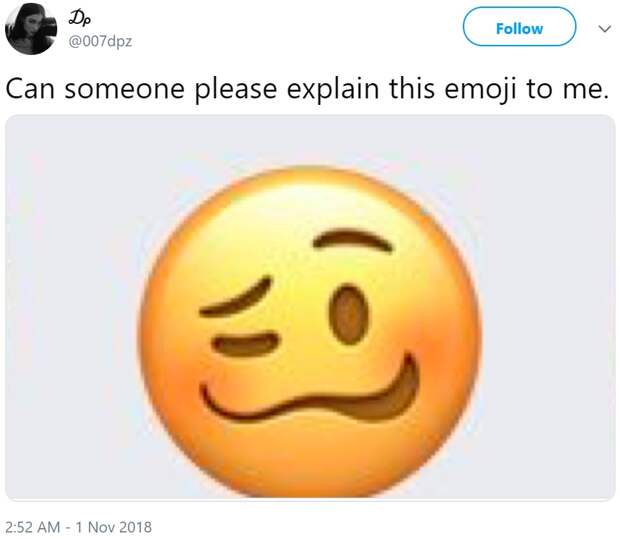The image size is (620, 539).
Task: Click the emoji's squinted eye
Action: click(245, 345)
